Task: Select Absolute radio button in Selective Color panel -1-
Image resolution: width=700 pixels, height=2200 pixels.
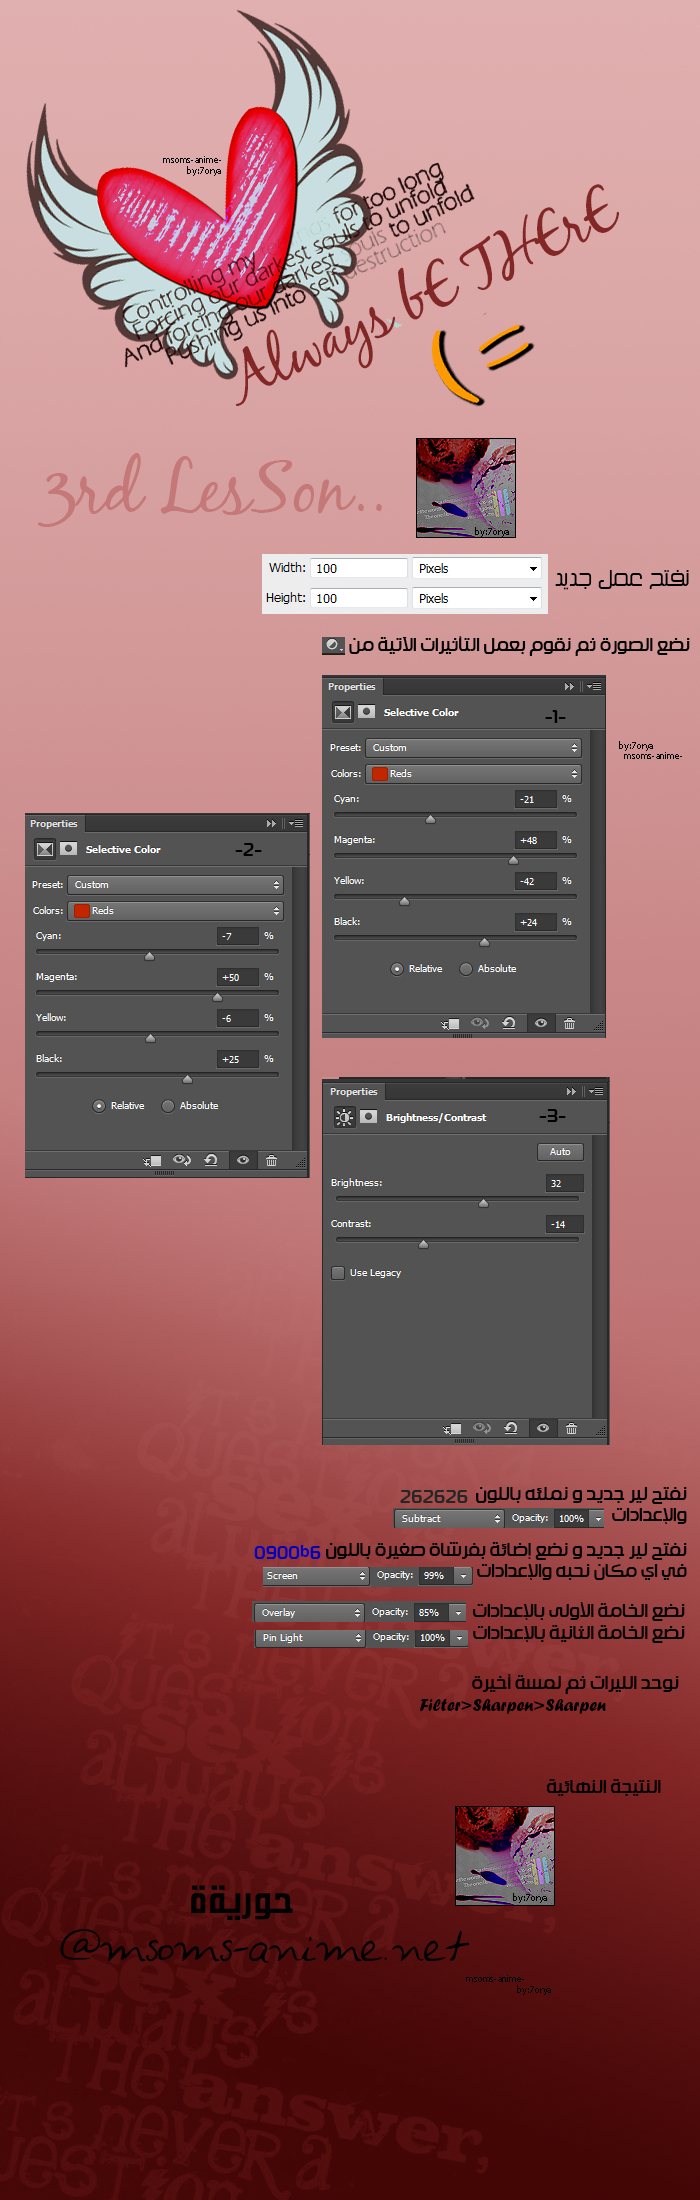Action: [466, 969]
